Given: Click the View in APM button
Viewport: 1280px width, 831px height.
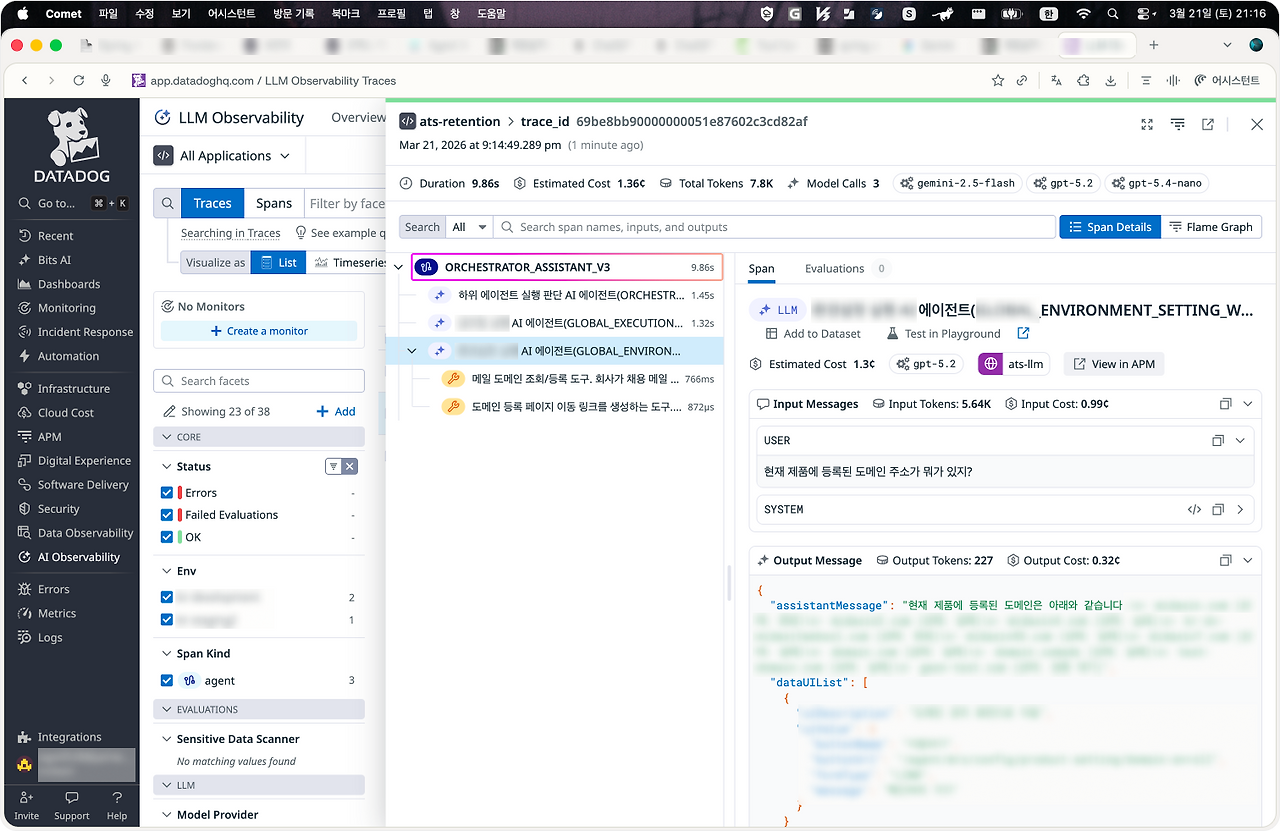Looking at the screenshot, I should [1114, 364].
